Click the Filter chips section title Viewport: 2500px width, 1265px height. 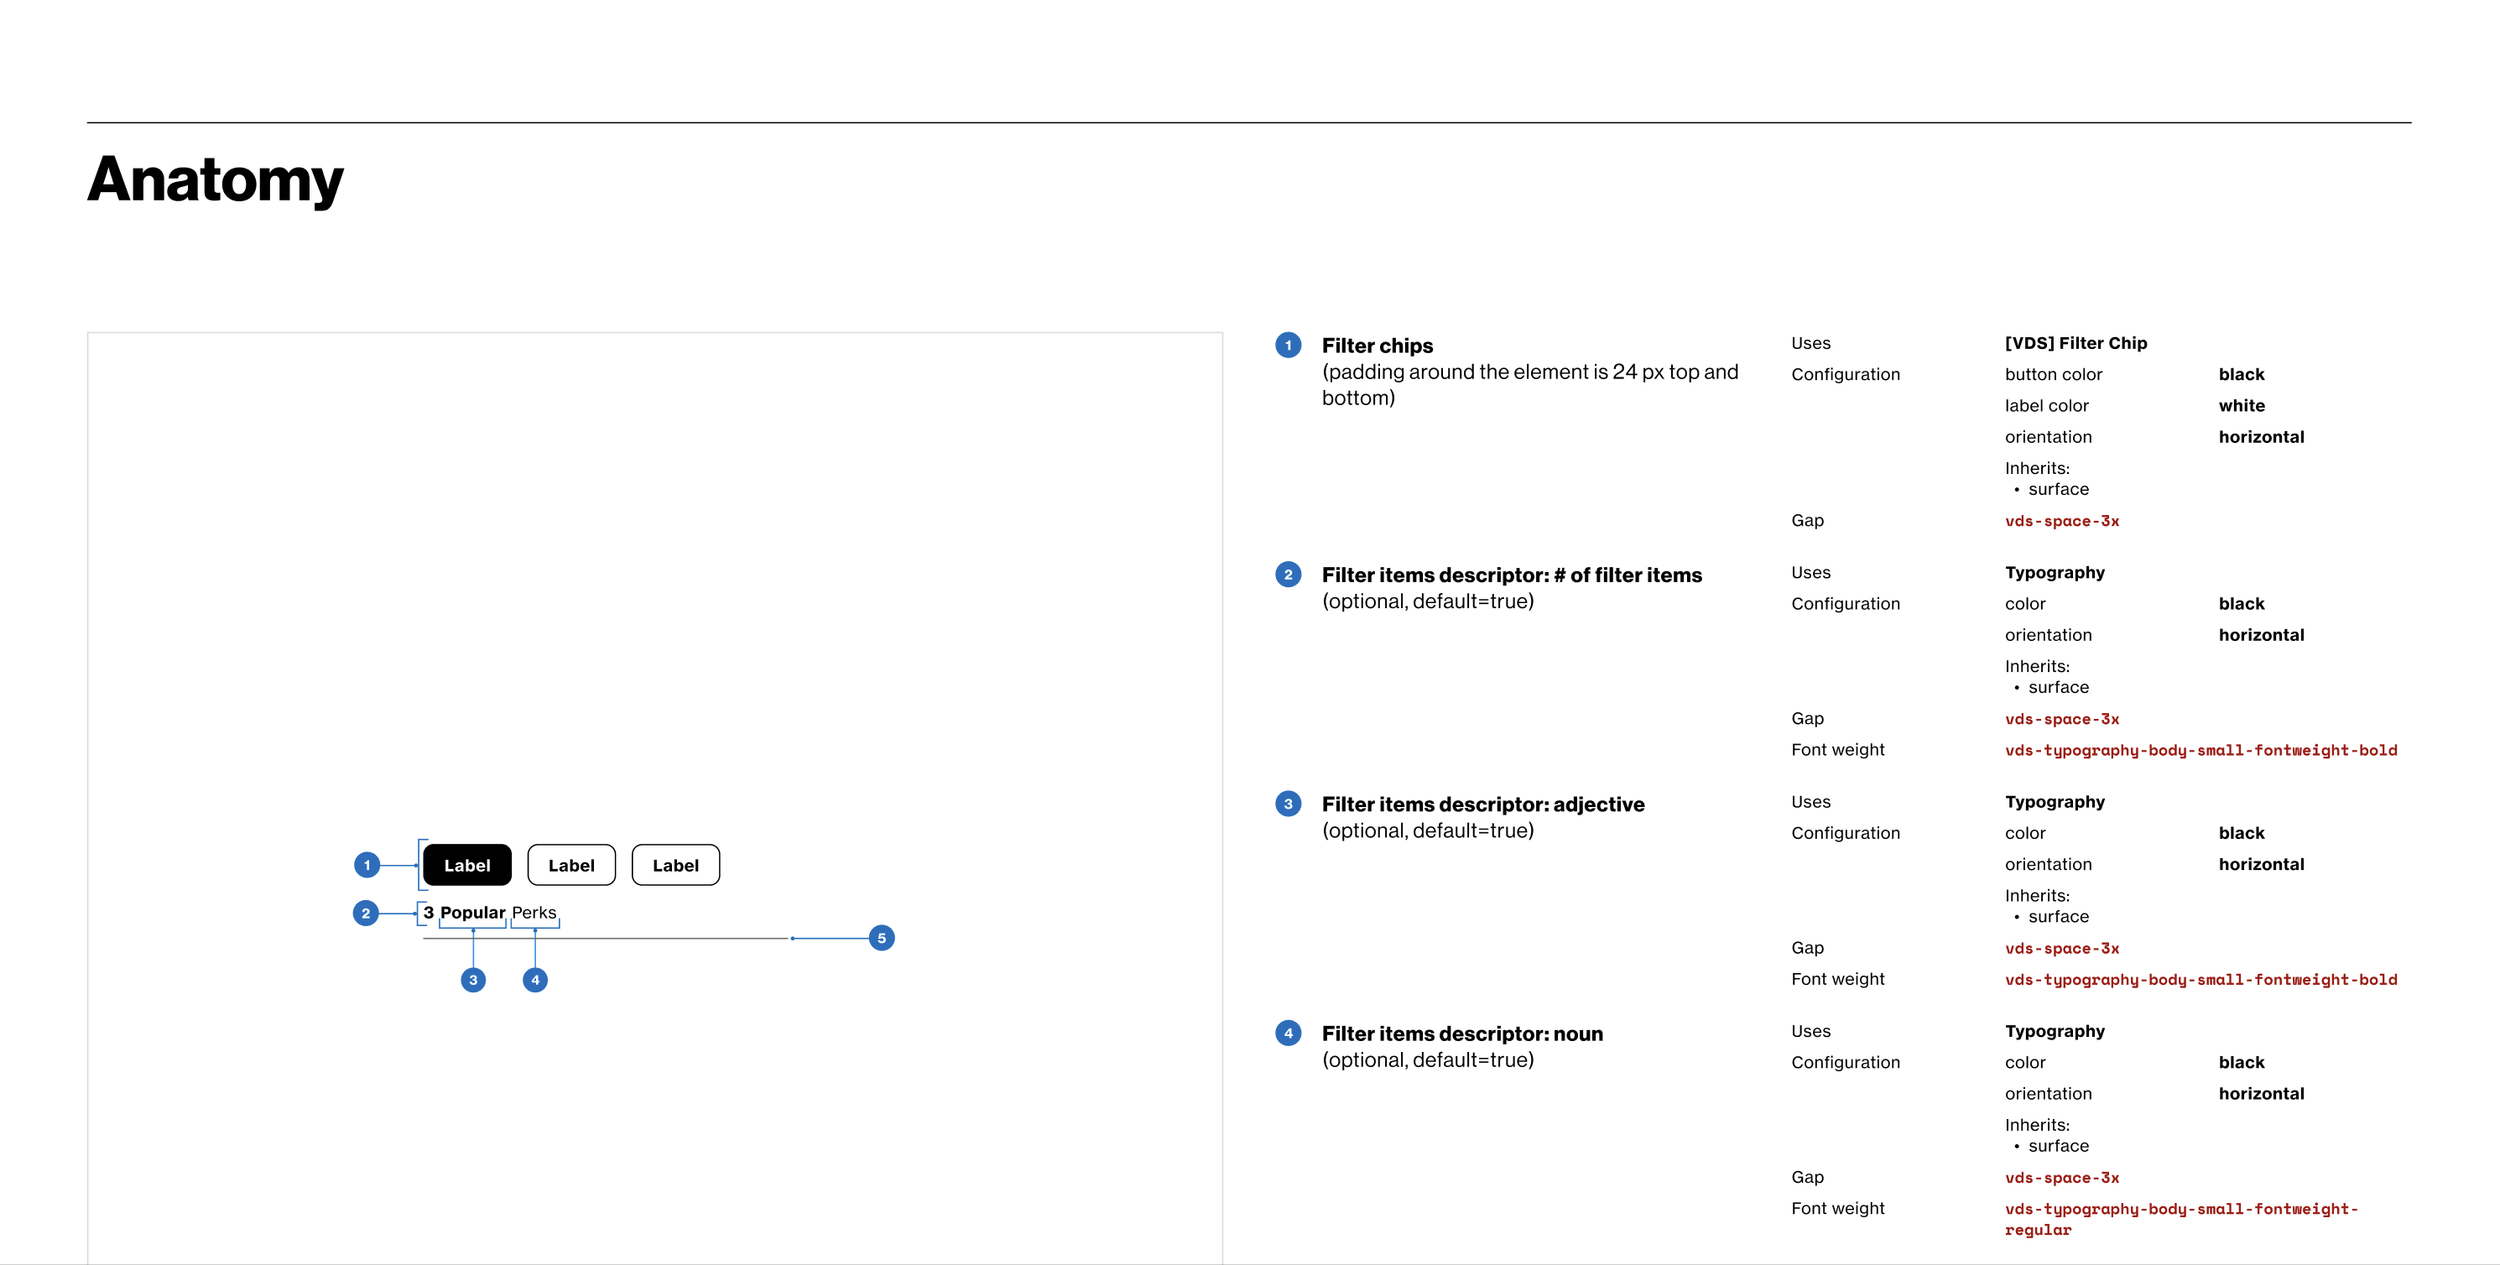[1376, 345]
